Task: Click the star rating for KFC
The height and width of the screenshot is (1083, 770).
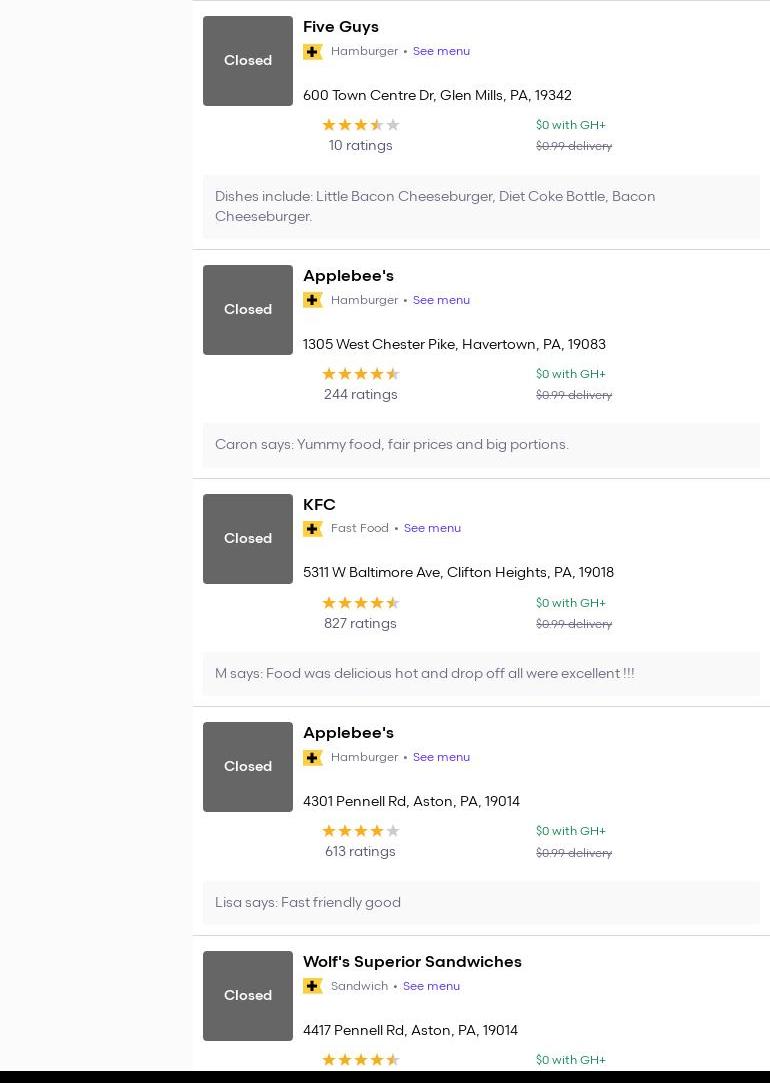Action: click(x=360, y=603)
